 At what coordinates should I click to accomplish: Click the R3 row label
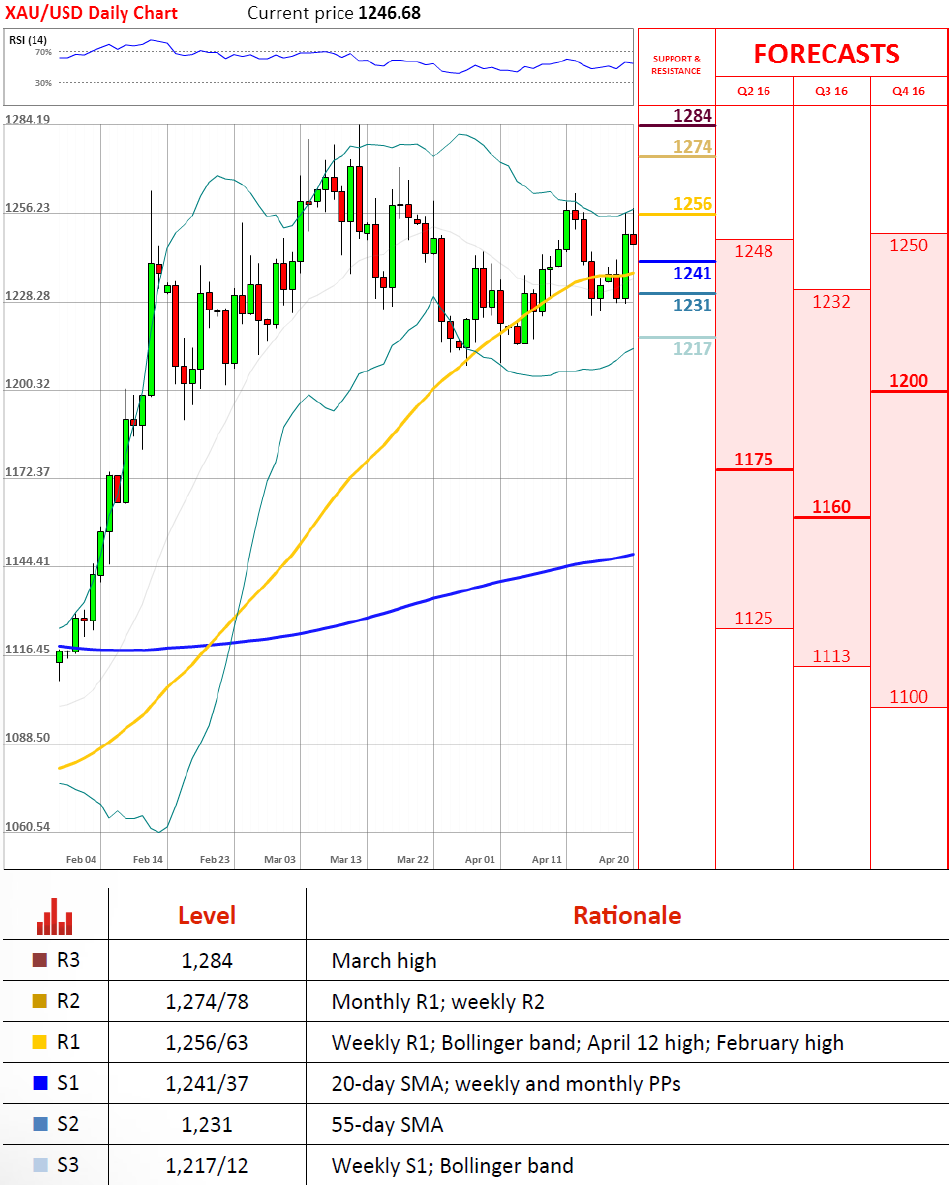pyautogui.click(x=68, y=960)
